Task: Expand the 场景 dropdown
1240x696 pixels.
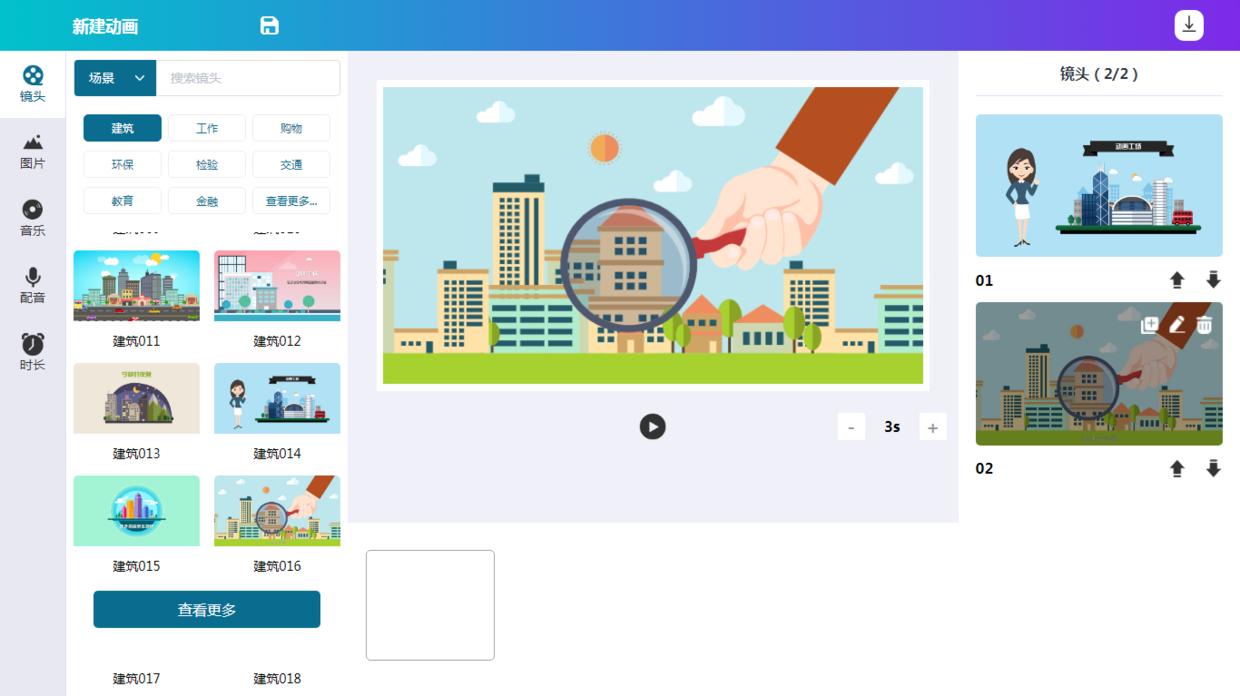Action: coord(115,78)
